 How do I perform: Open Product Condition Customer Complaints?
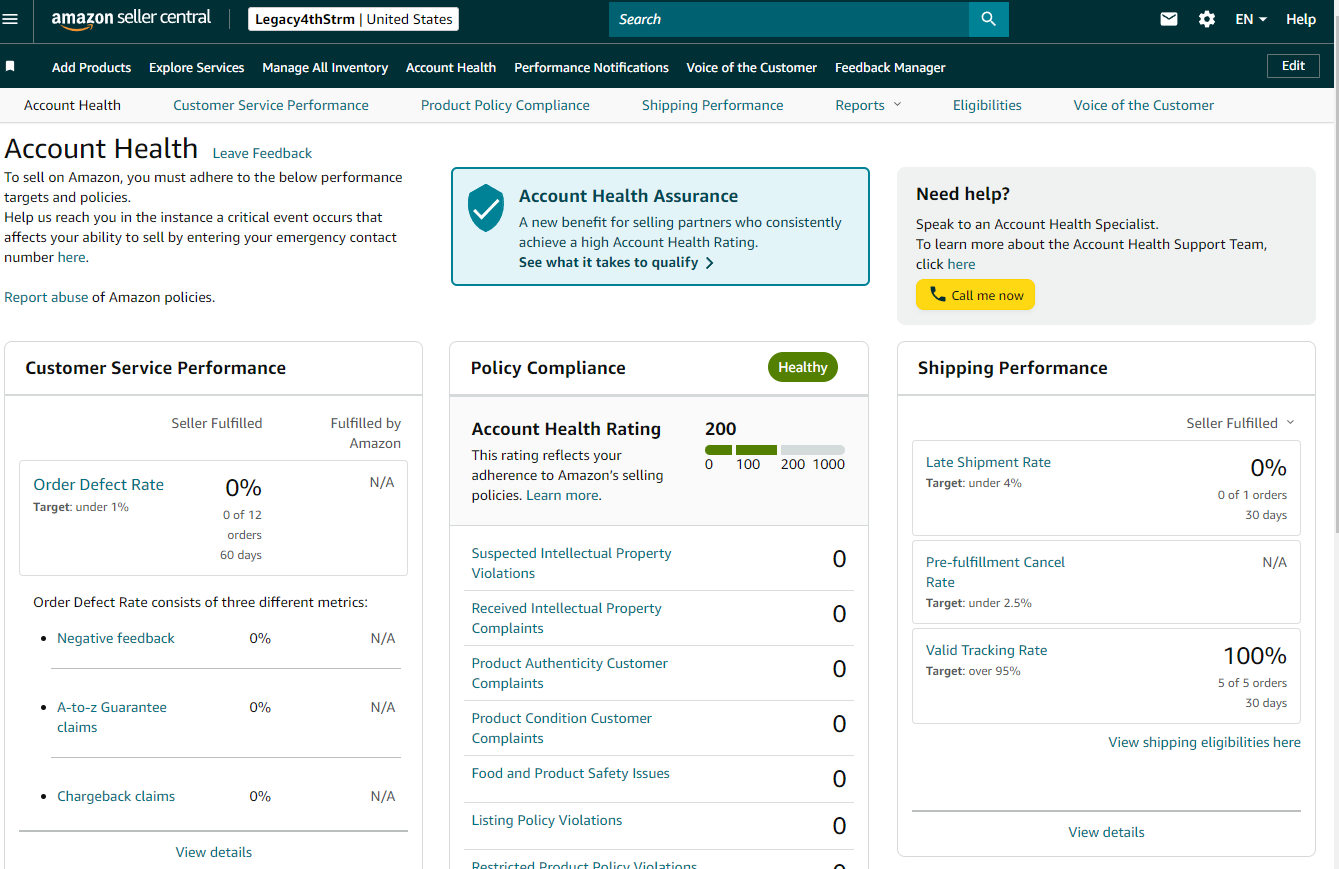[x=561, y=728]
